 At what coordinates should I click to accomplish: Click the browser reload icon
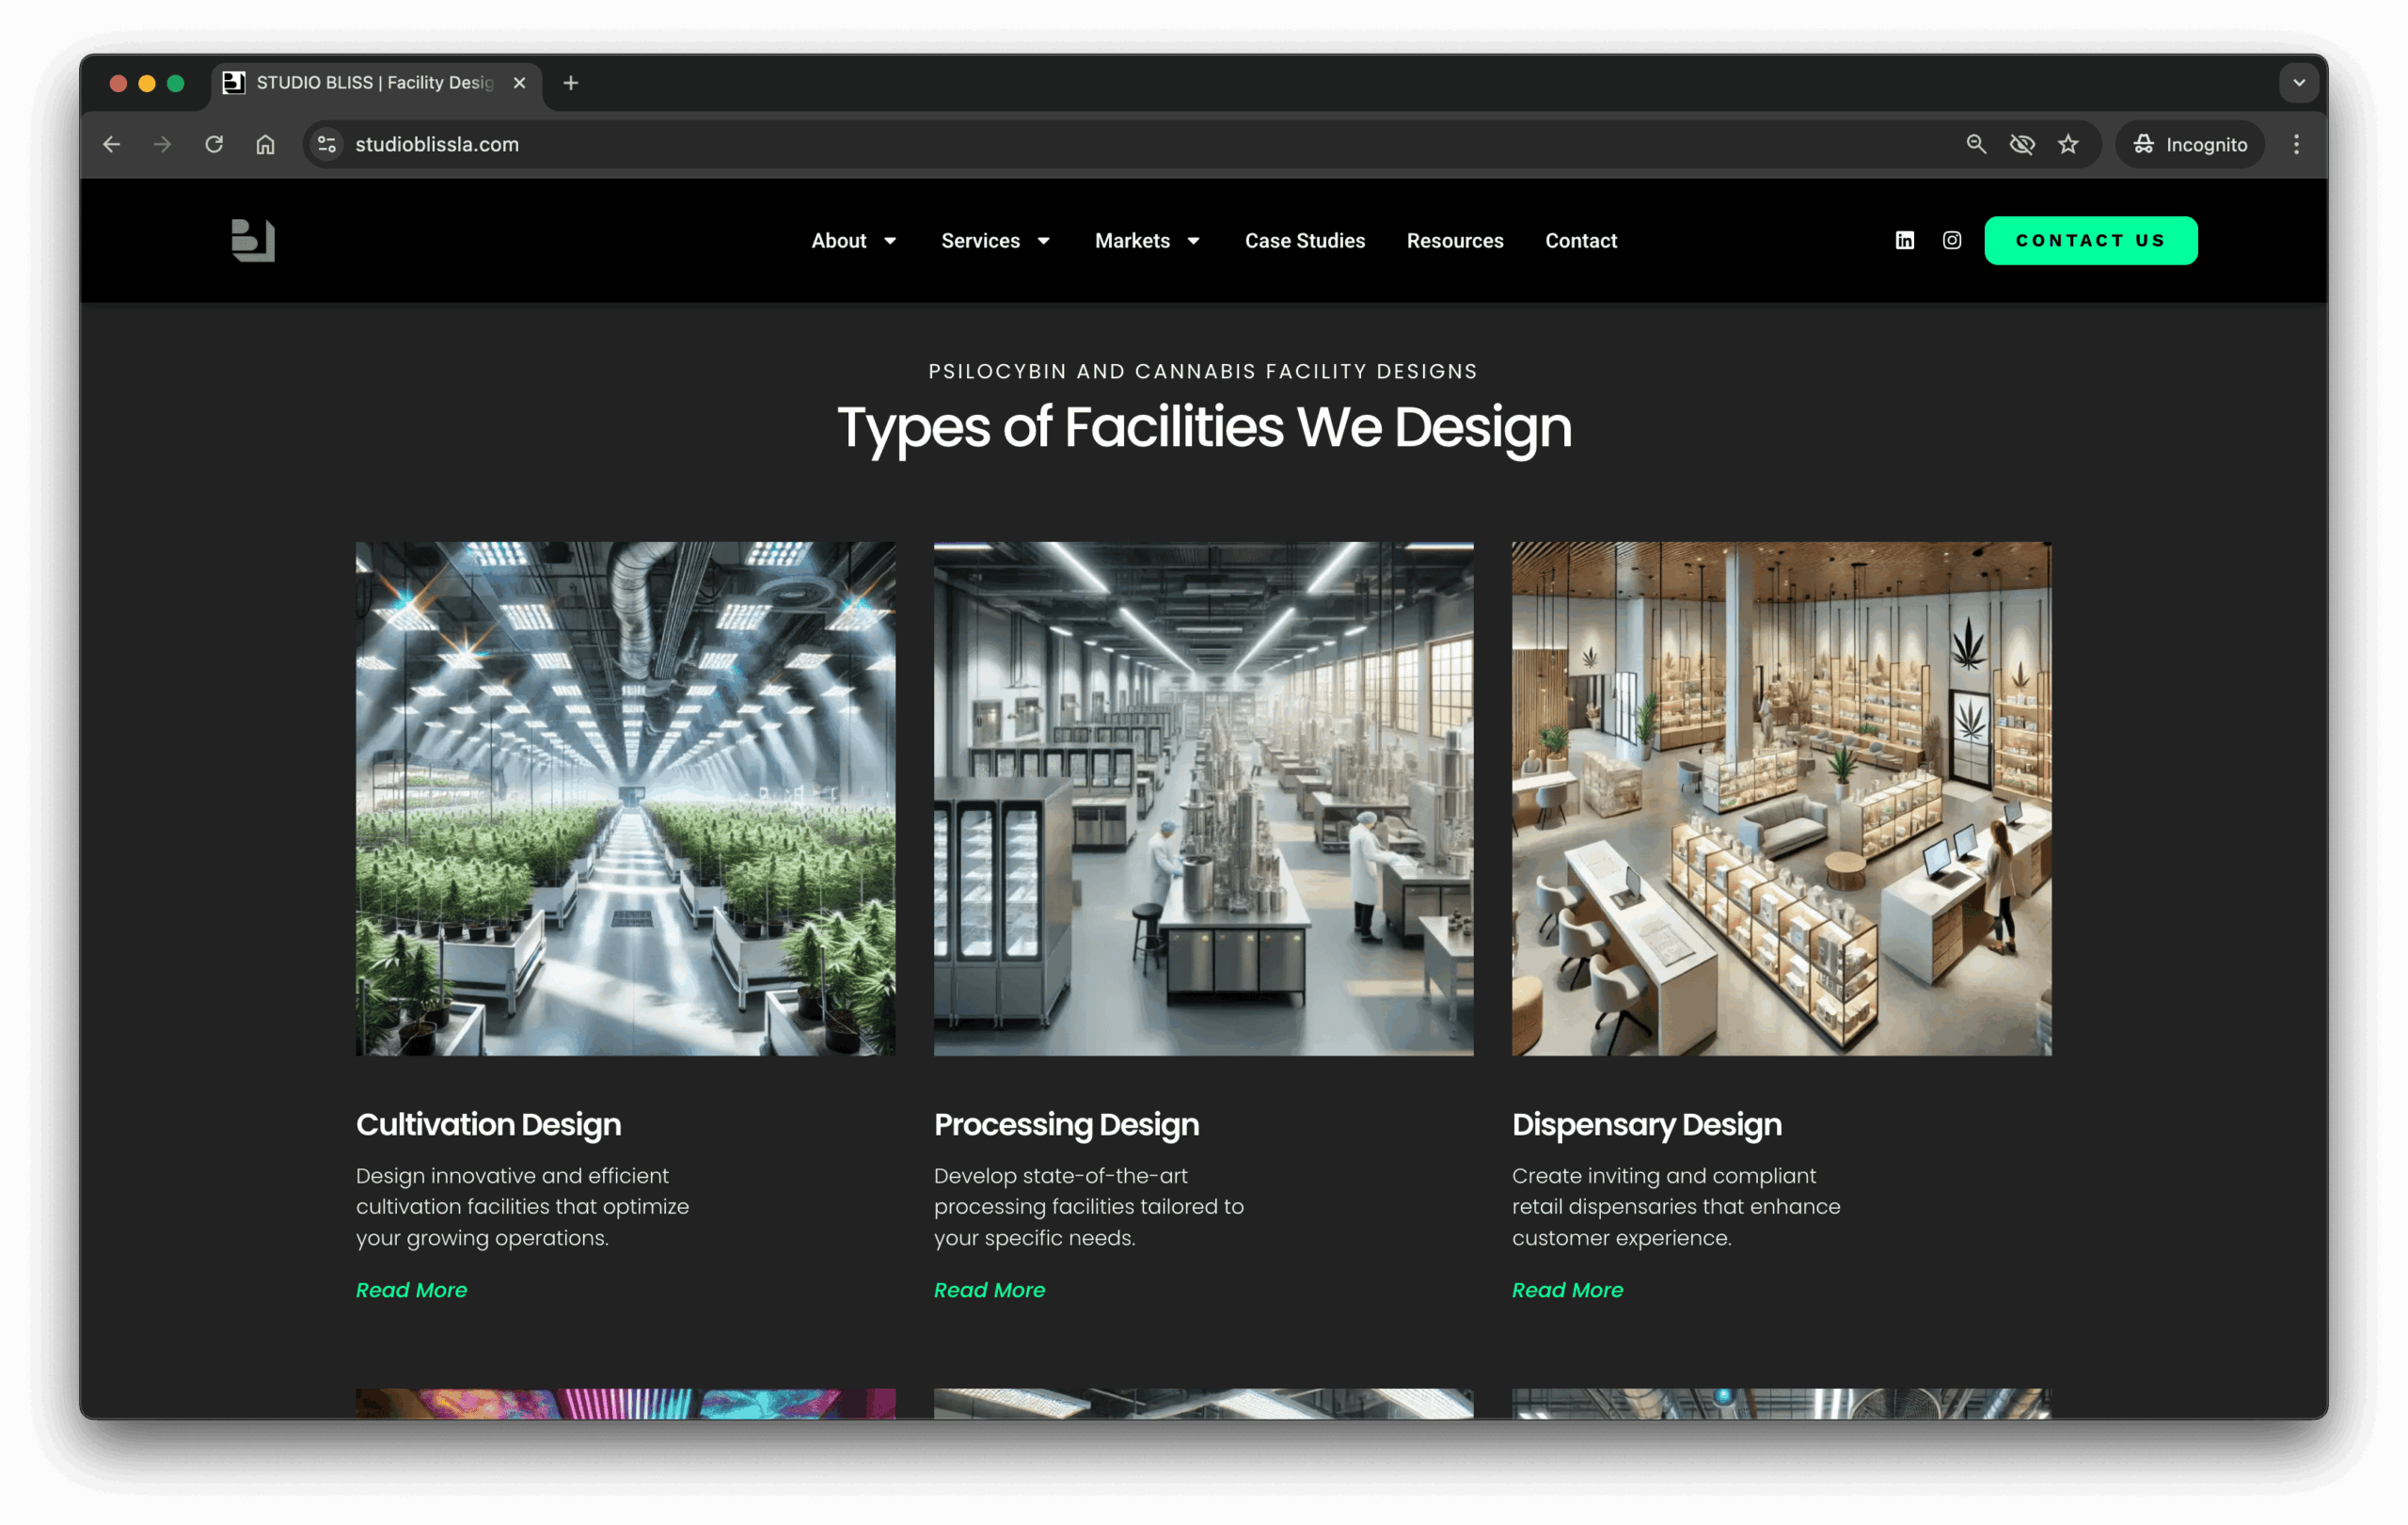214,144
